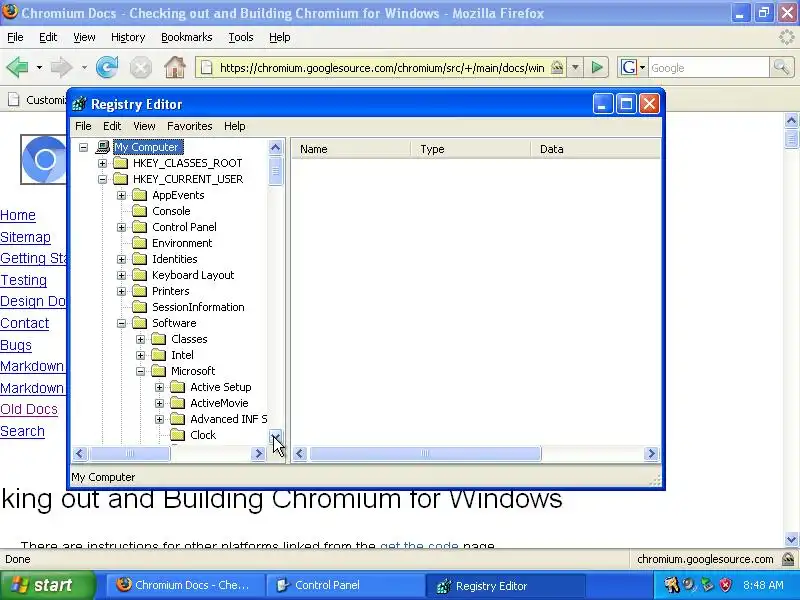Click the Environment folder icon
800x600 pixels.
coord(140,243)
